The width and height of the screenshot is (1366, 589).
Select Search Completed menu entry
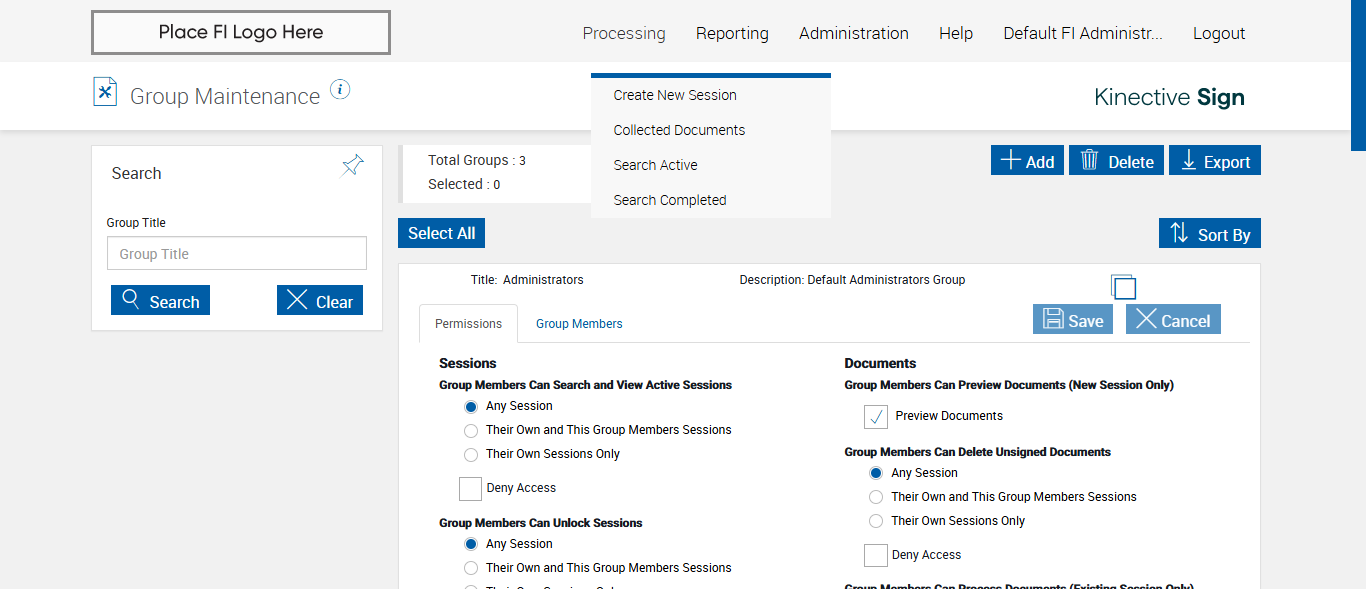tap(670, 200)
